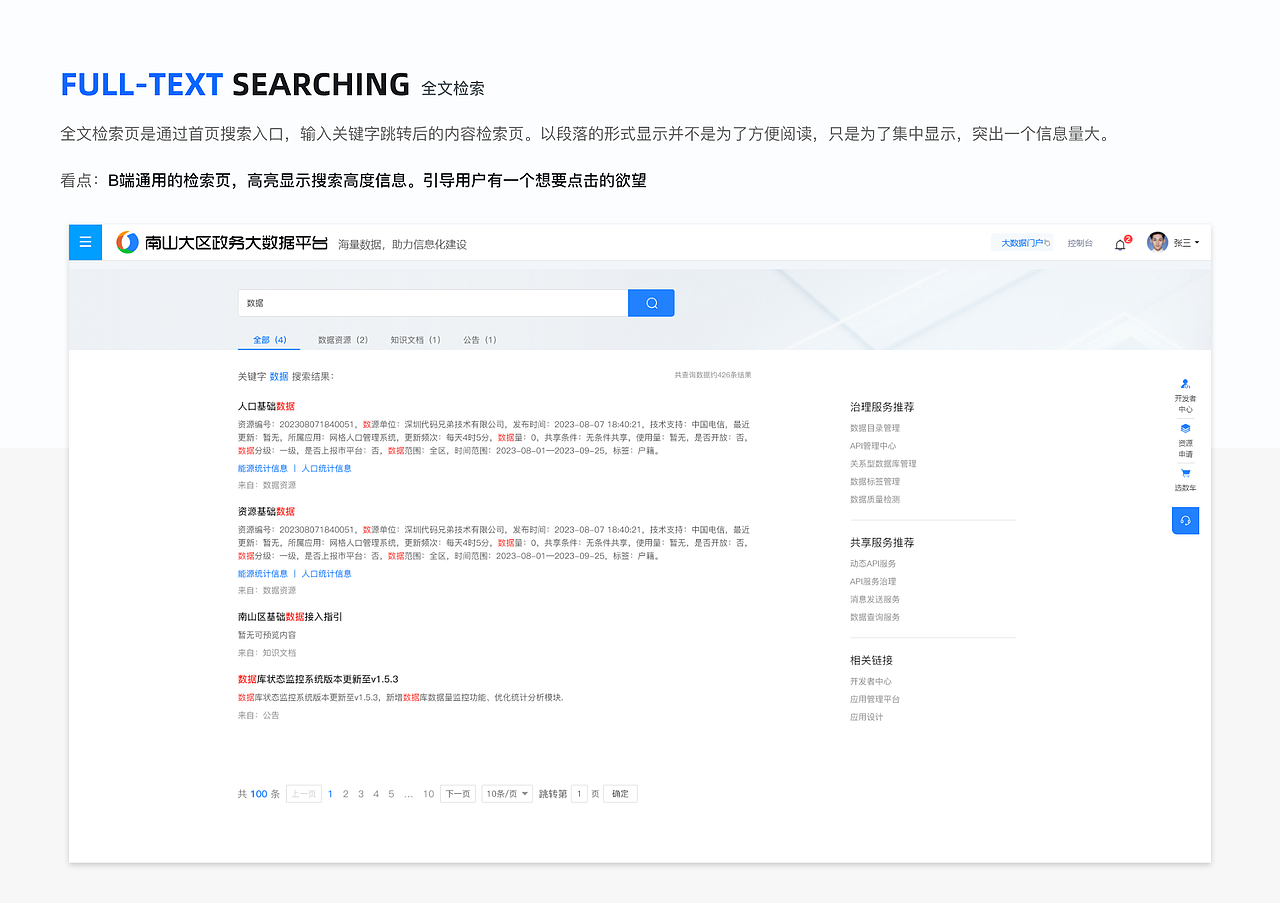Open 数据质量检测 link

[x=875, y=499]
